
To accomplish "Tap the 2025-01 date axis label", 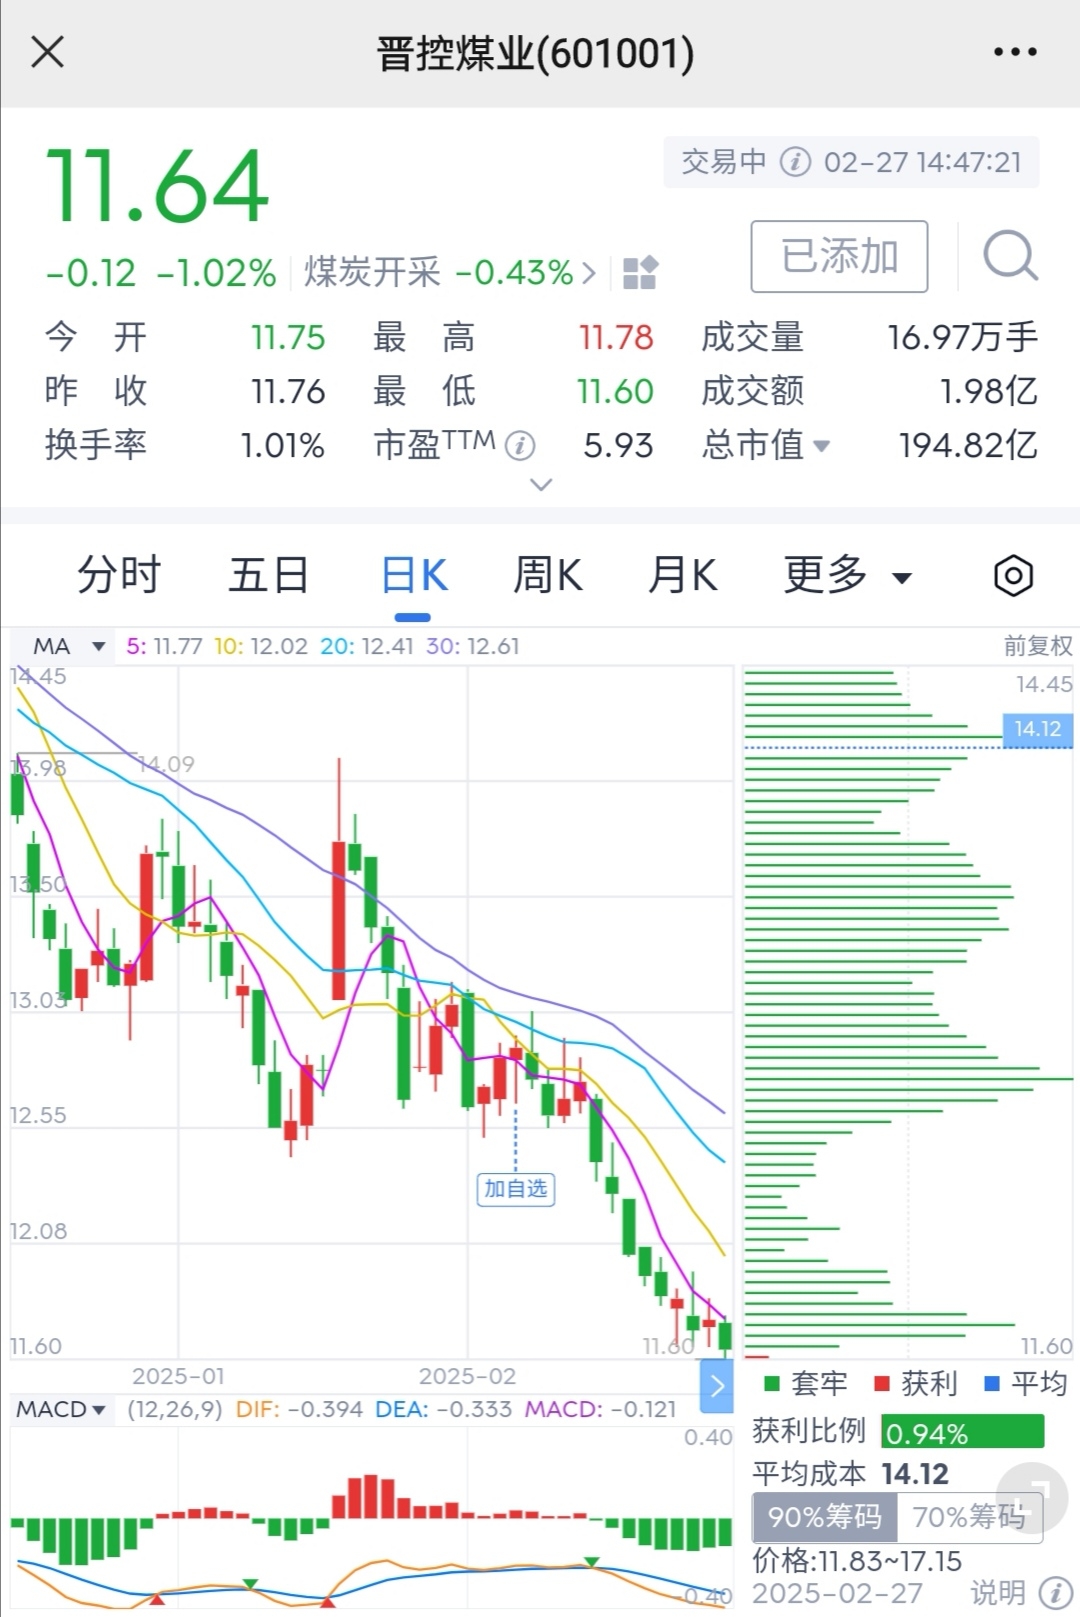I will [178, 1377].
